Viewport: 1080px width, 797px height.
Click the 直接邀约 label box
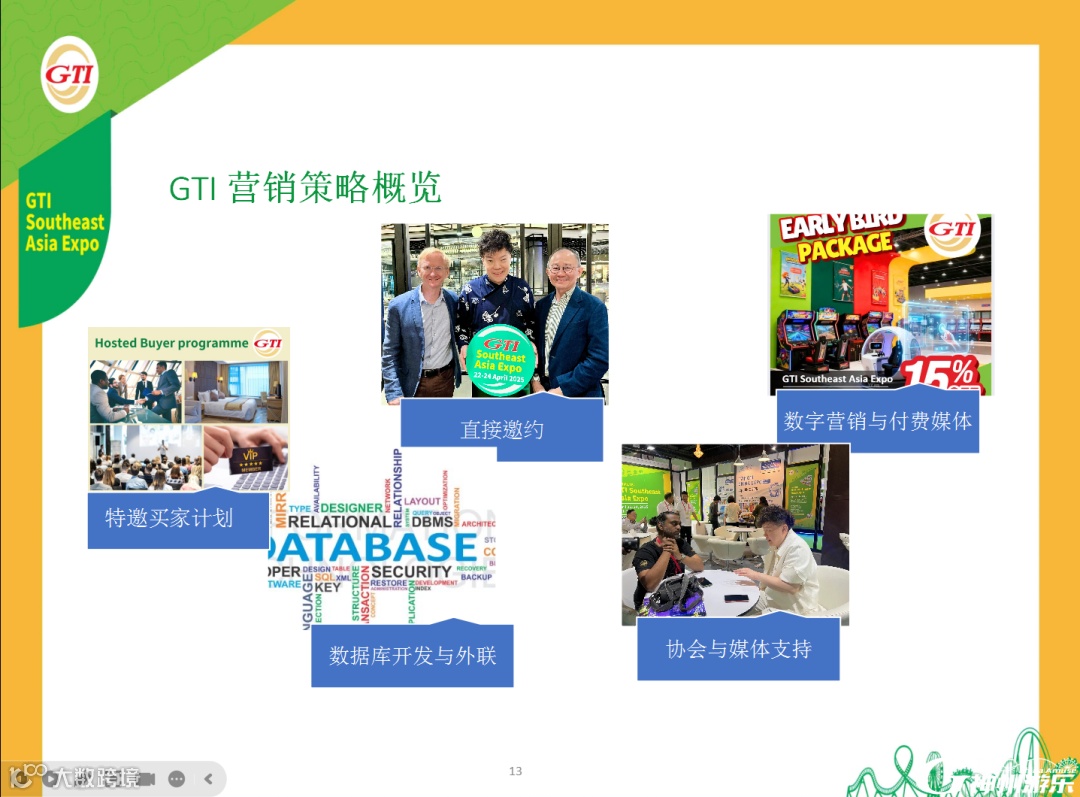pos(501,428)
